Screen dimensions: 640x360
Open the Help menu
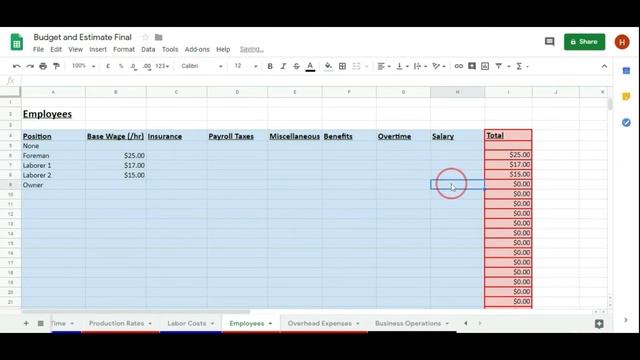click(223, 49)
